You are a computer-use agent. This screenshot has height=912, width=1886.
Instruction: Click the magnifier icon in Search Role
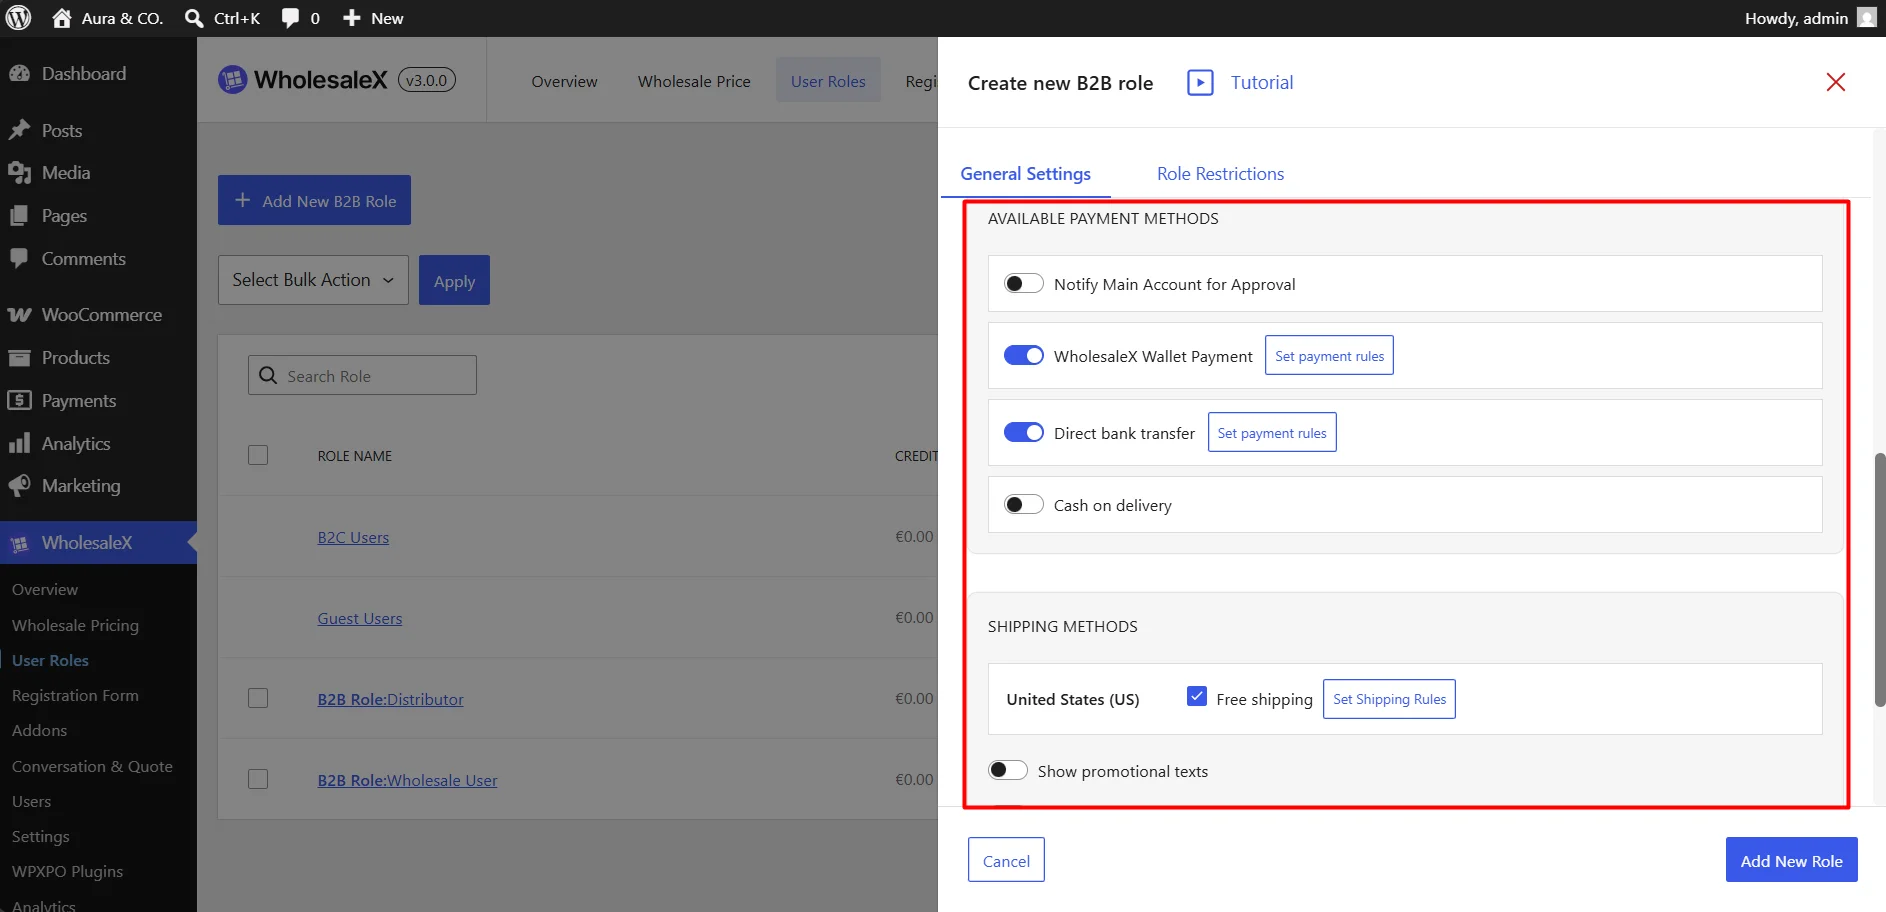268,376
